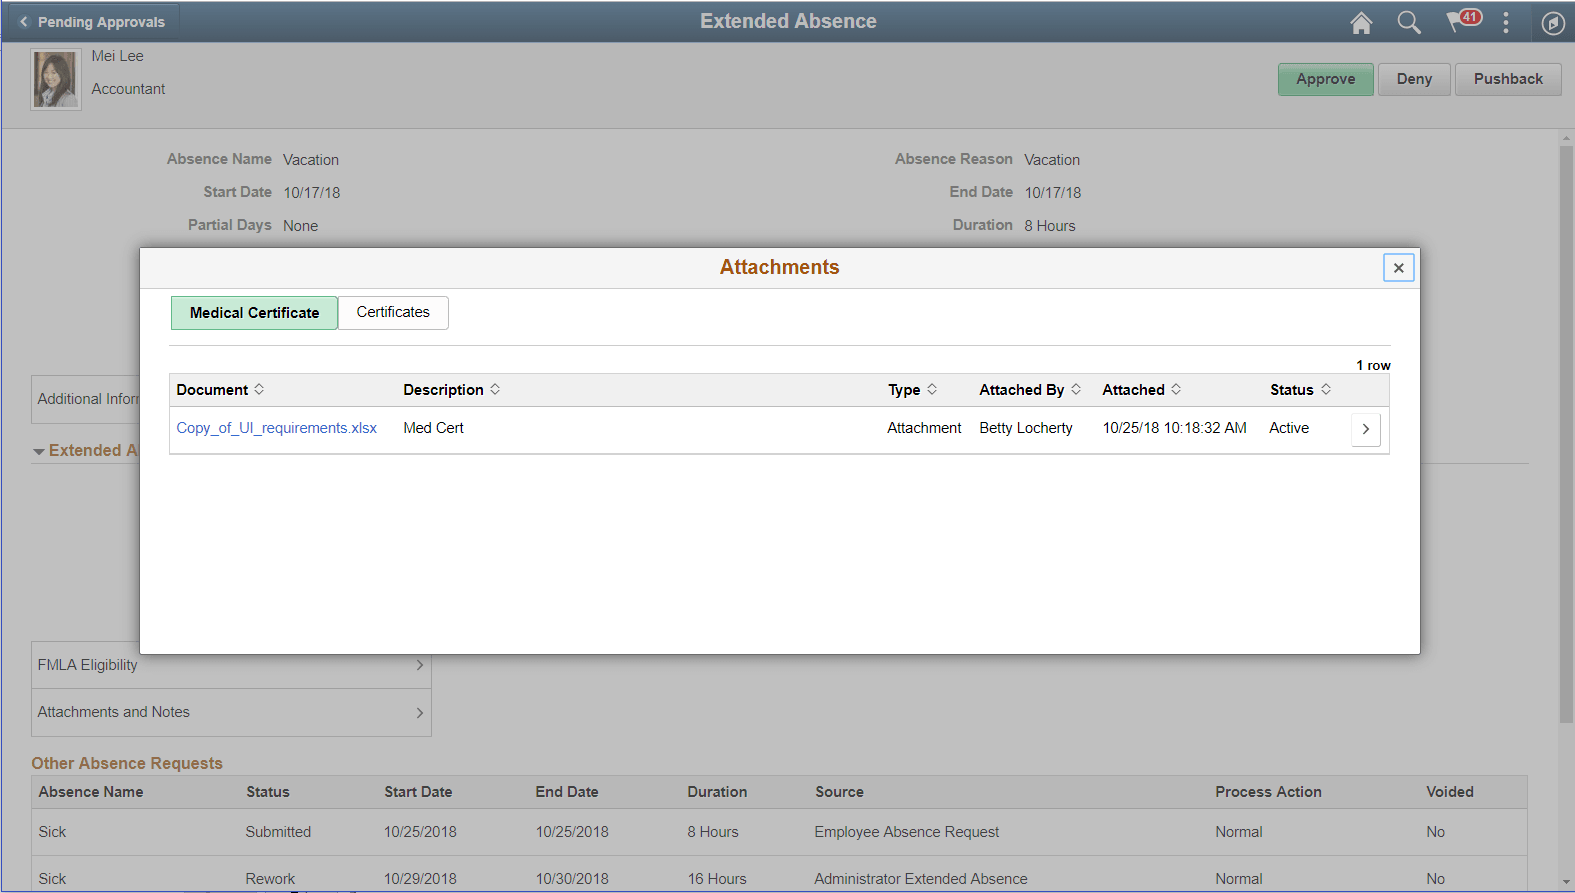Open the Additional Information row

[86, 399]
